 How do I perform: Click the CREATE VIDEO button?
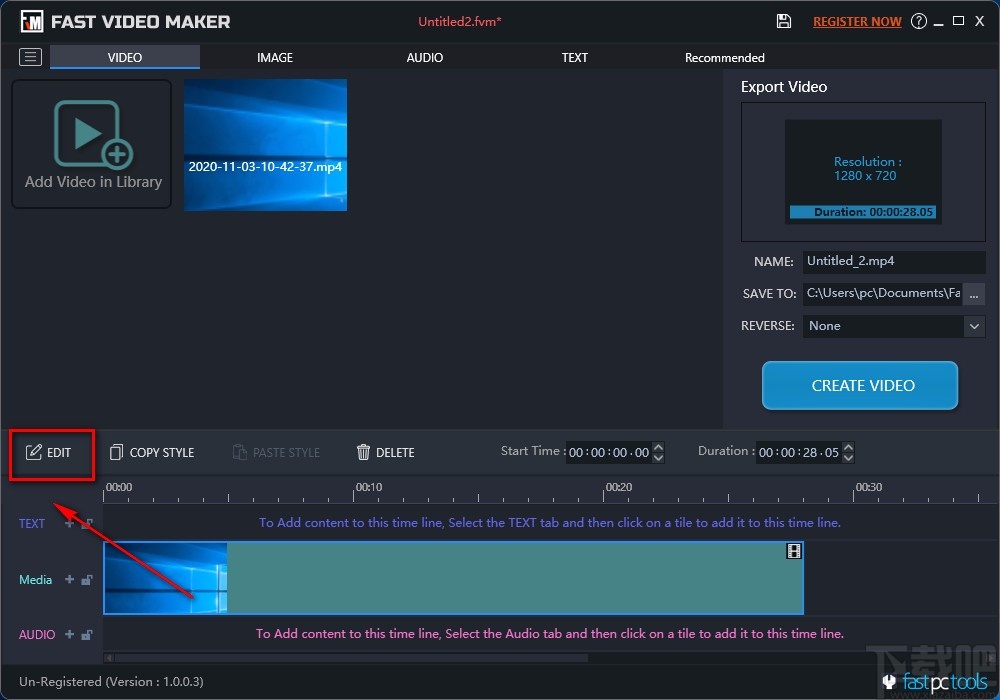click(x=860, y=385)
